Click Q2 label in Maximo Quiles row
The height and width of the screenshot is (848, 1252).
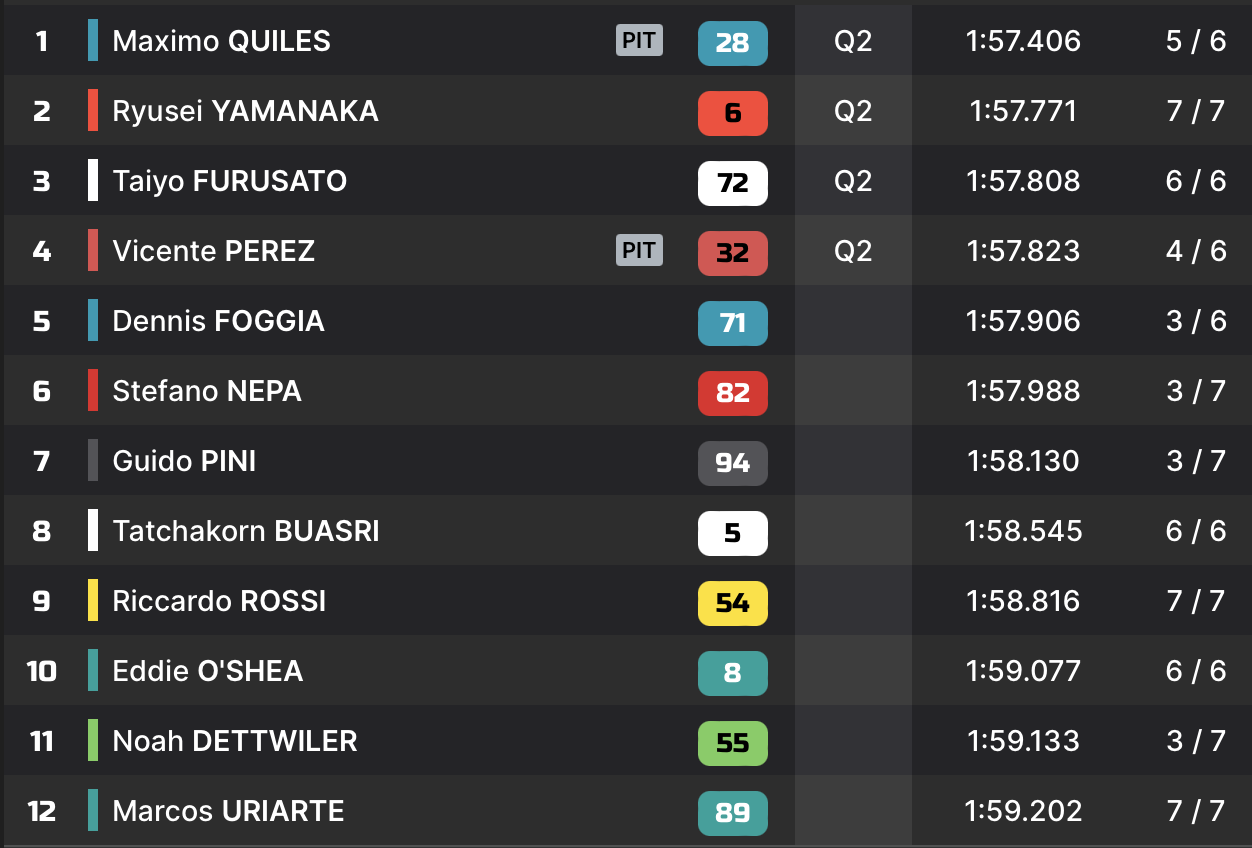(853, 41)
